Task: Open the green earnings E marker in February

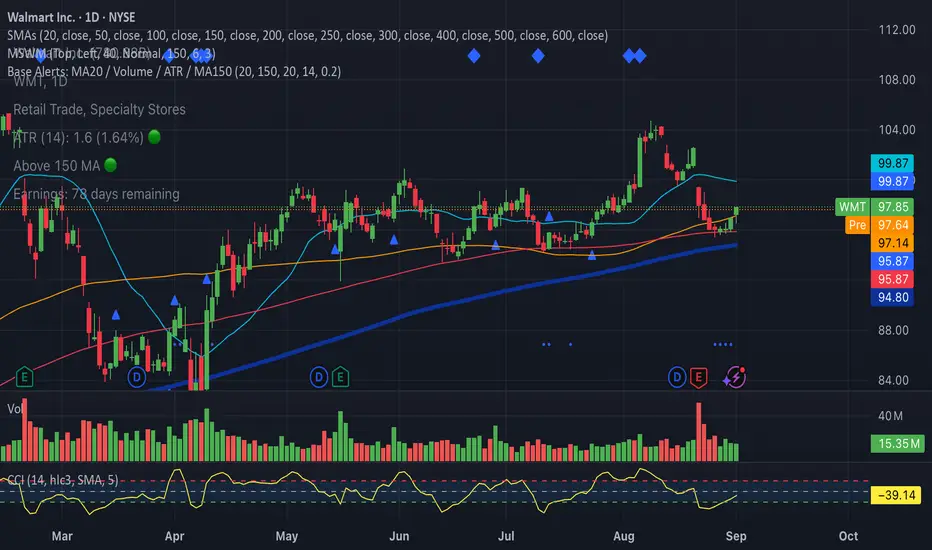Action: point(24,377)
